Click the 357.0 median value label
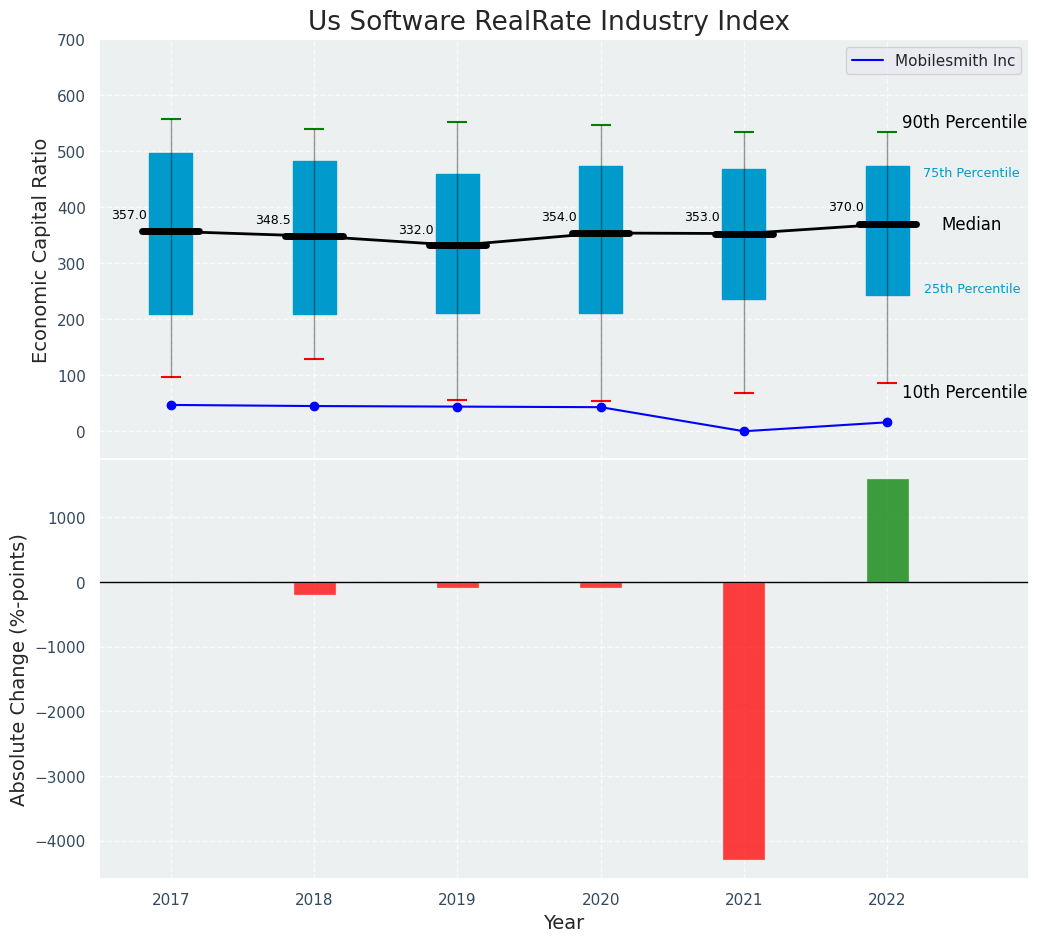This screenshot has height=942, width=1039. (x=129, y=215)
